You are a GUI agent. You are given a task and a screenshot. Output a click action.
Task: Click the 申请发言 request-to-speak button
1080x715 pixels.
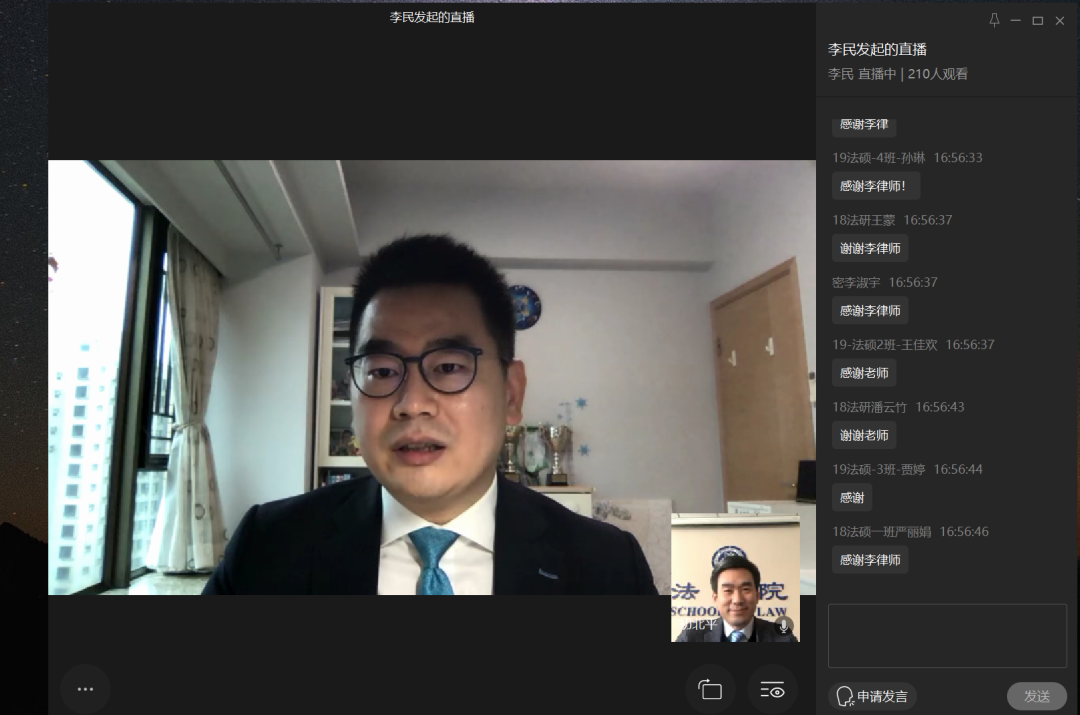coord(872,696)
